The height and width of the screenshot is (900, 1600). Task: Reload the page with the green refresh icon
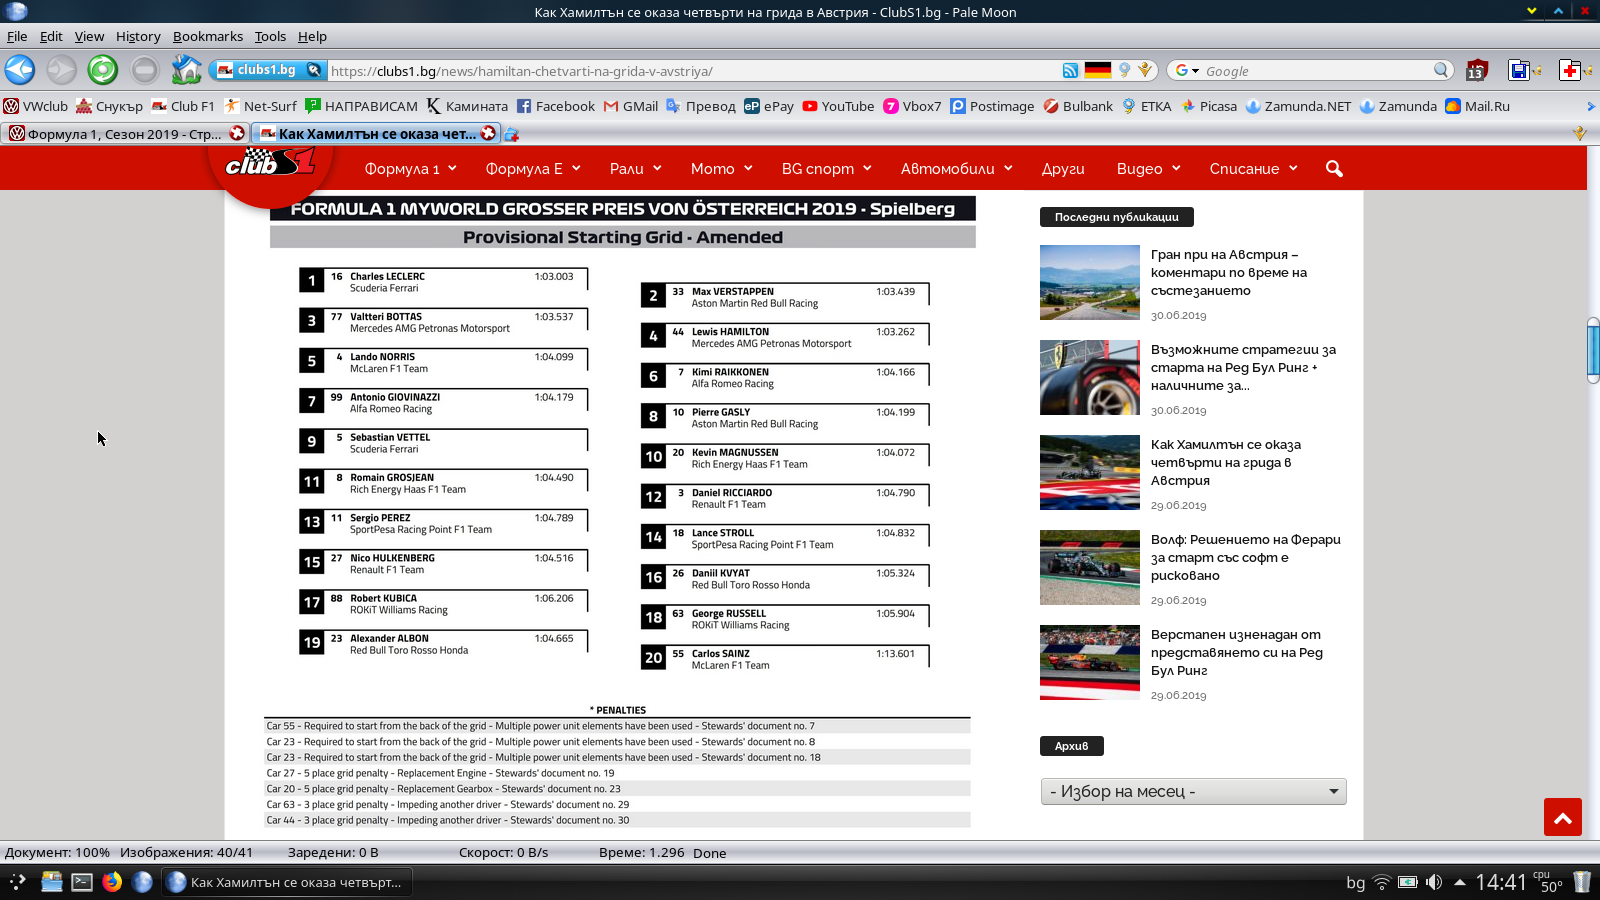[x=102, y=70]
